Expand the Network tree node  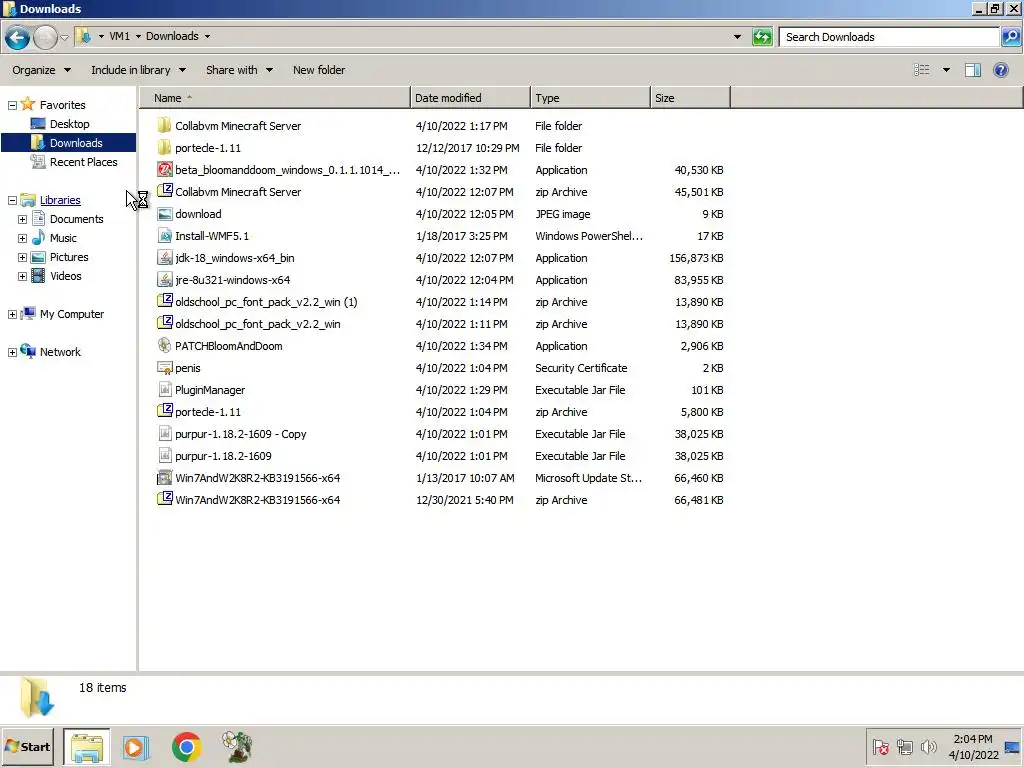(x=12, y=353)
